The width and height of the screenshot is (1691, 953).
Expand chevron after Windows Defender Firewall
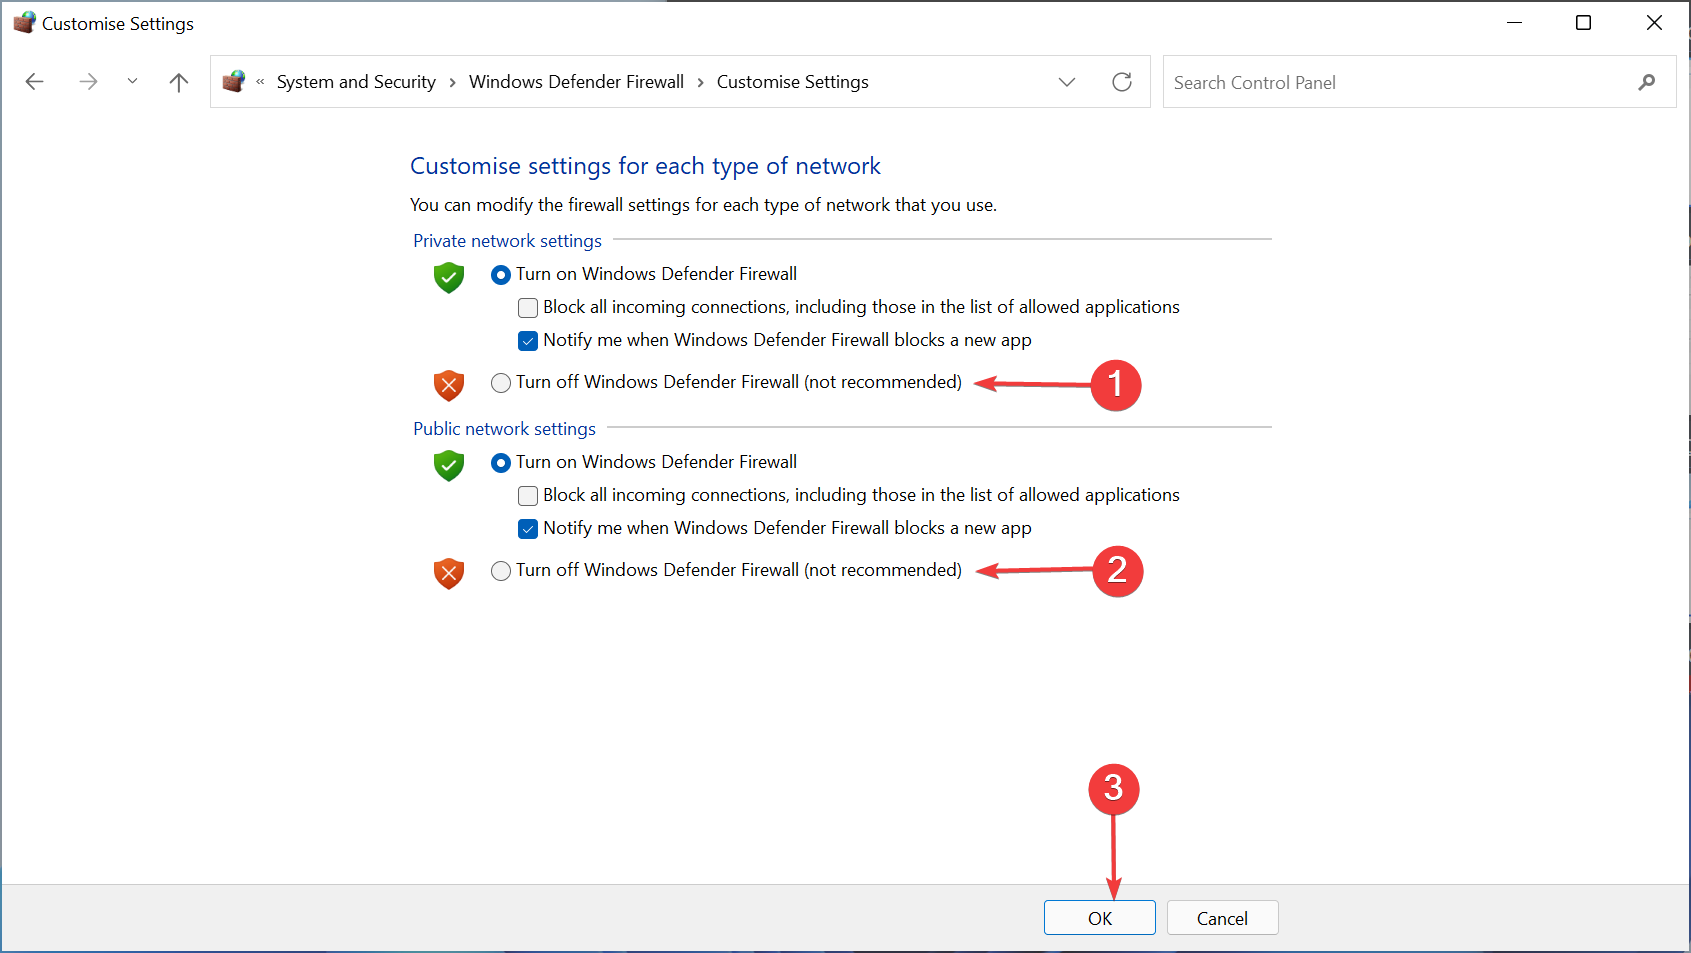pos(700,82)
